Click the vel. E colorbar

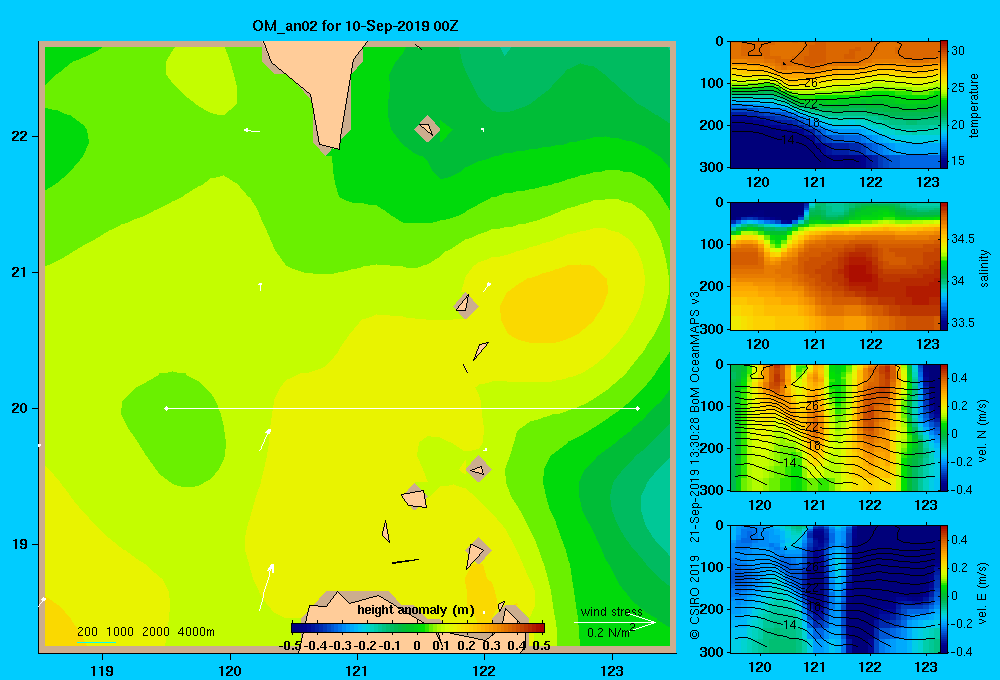943,589
